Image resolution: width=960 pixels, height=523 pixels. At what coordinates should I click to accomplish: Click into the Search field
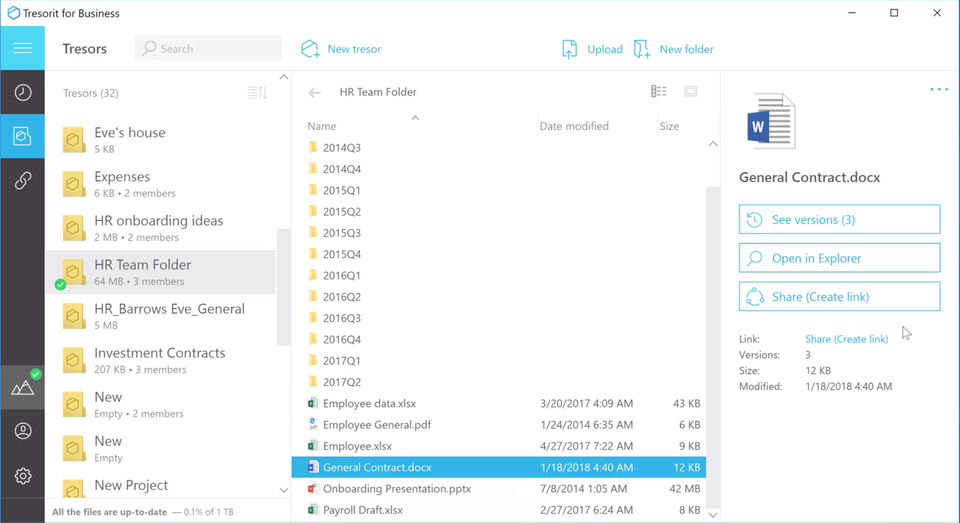point(208,48)
